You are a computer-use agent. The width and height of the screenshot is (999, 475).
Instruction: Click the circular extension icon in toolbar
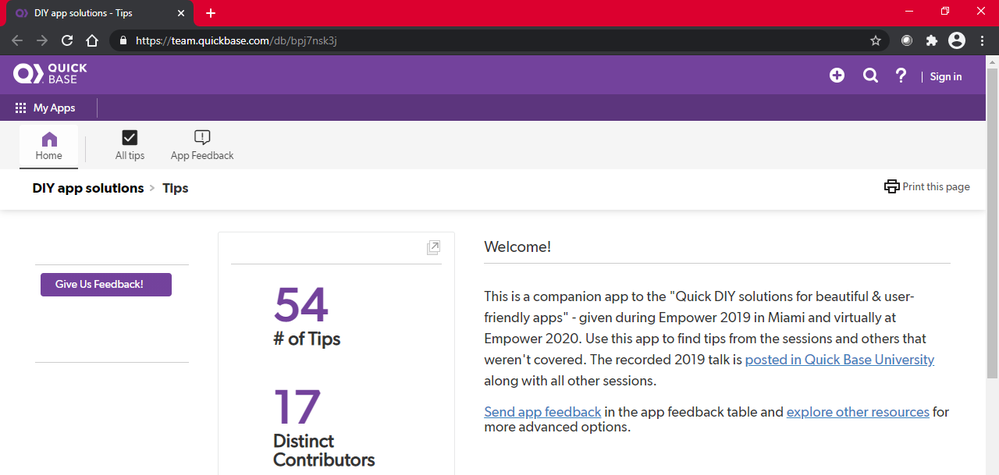[907, 41]
